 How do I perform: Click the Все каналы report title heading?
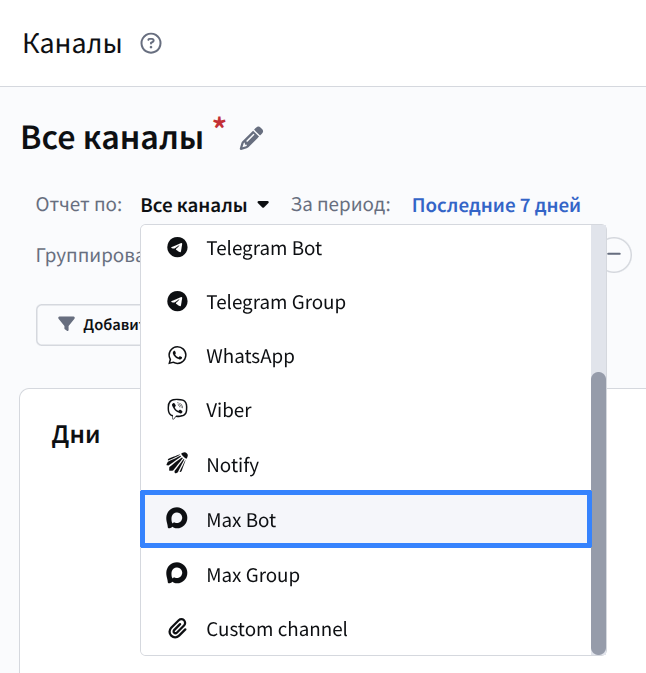click(x=112, y=138)
